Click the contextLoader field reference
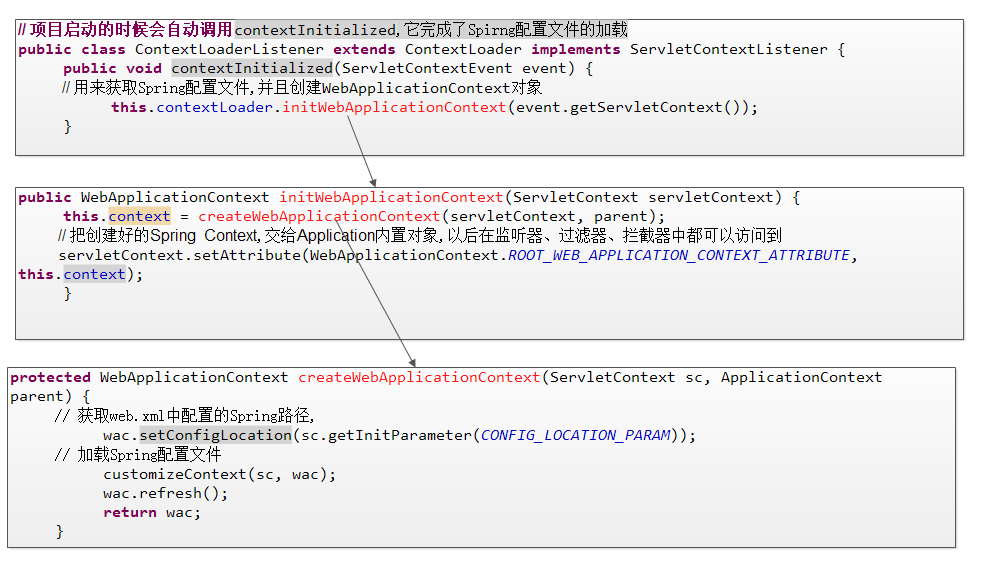 214,107
